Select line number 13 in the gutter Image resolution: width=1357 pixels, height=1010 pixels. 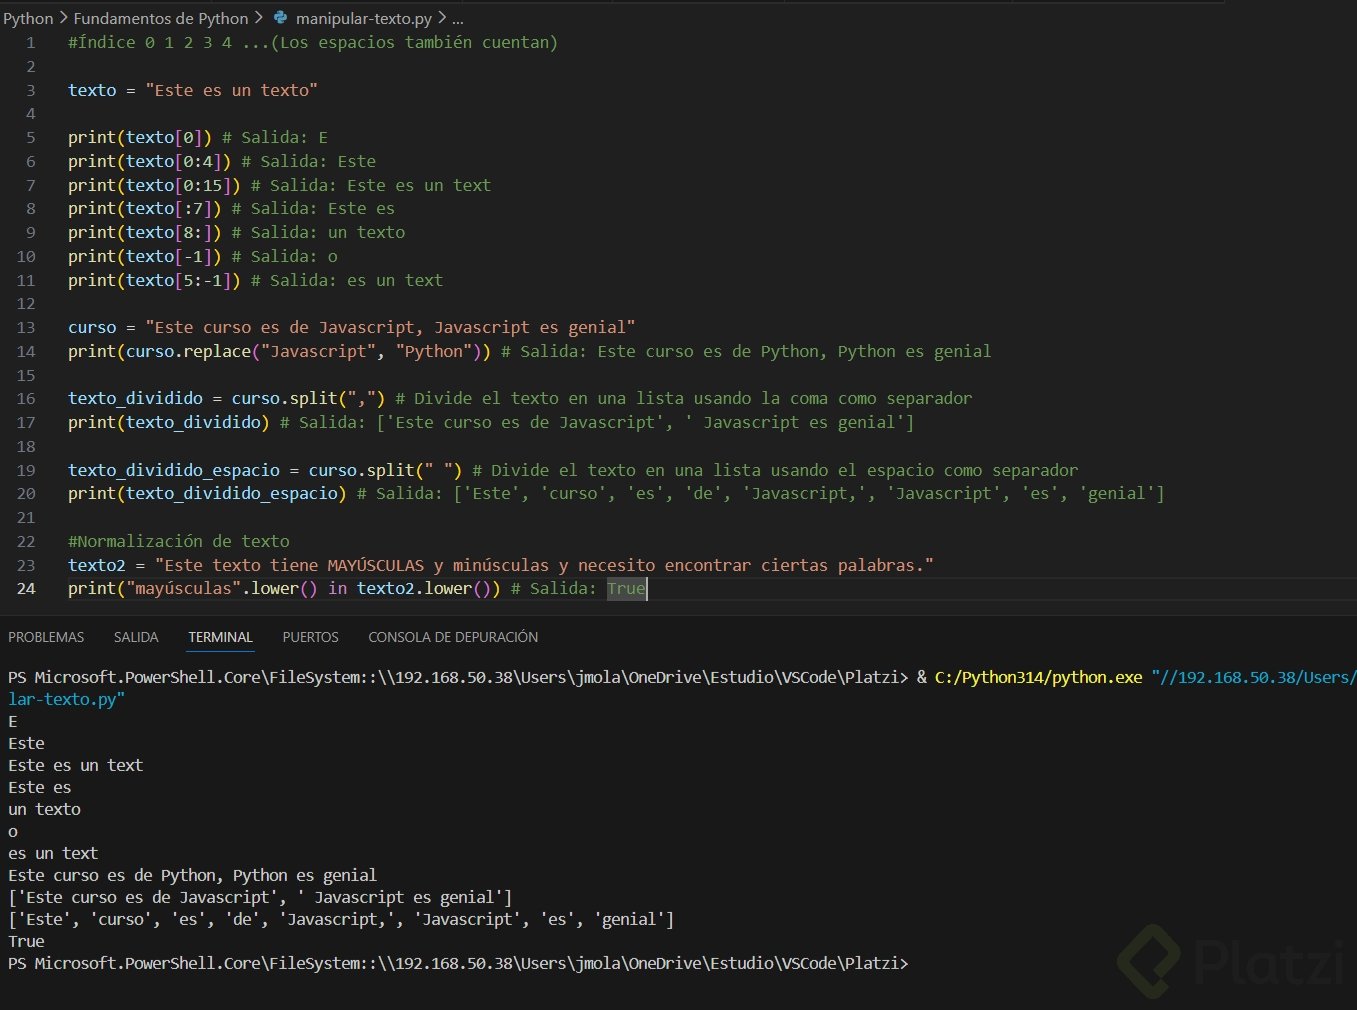(x=26, y=328)
